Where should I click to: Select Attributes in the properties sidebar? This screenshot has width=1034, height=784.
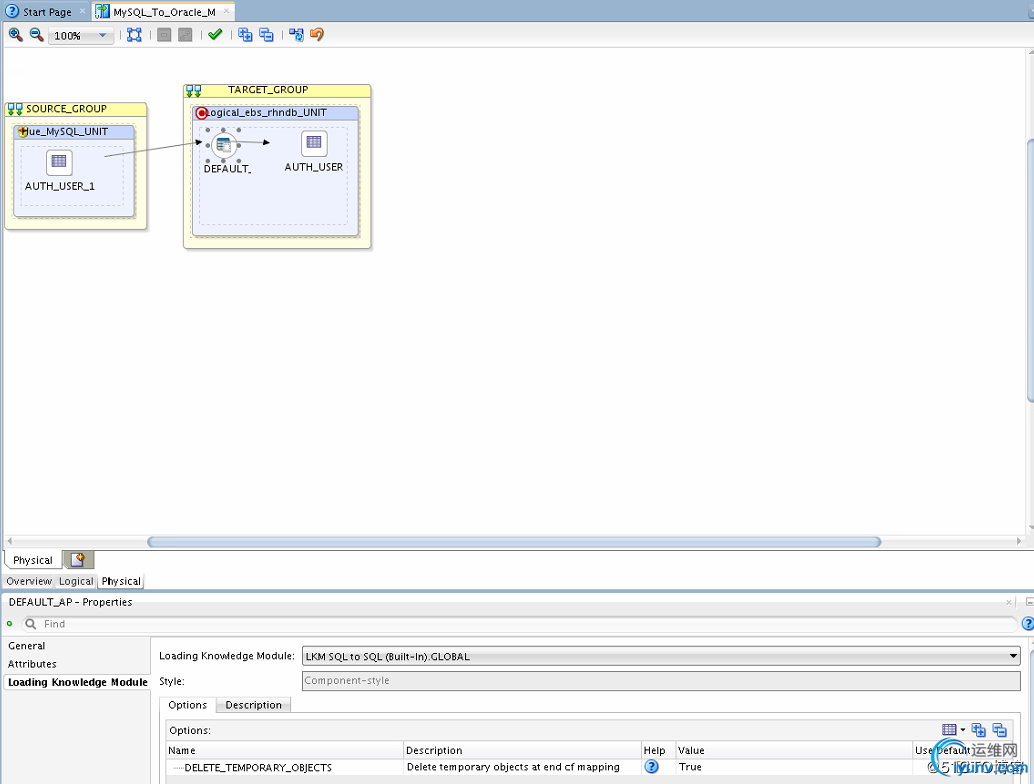pyautogui.click(x=32, y=664)
